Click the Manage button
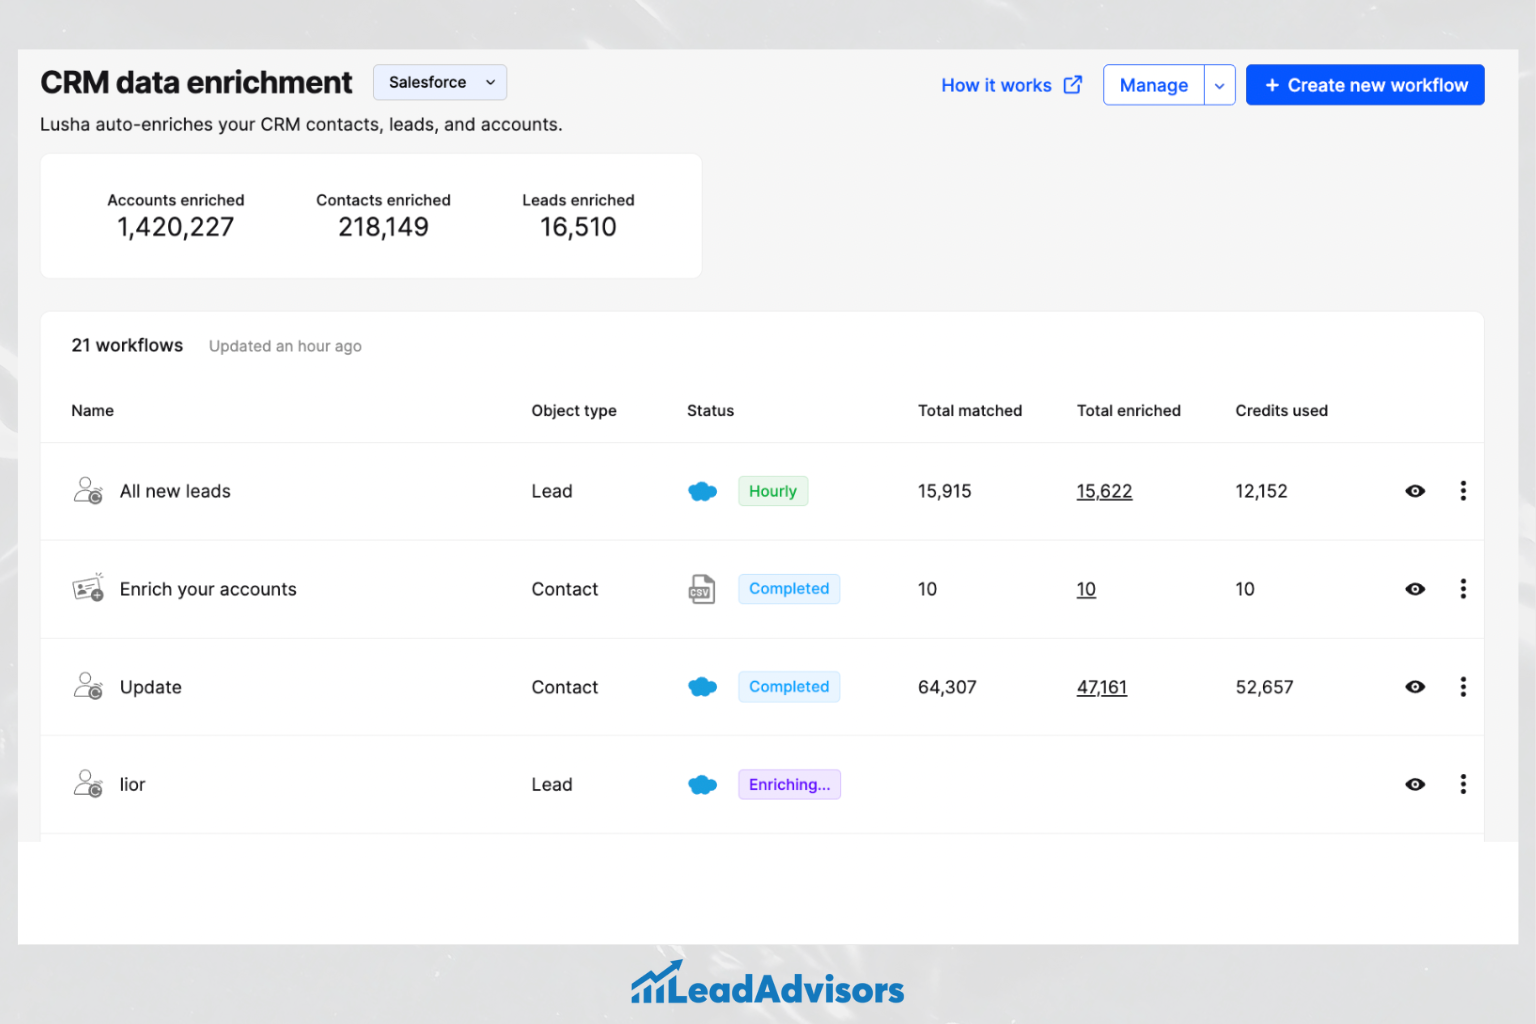Image resolution: width=1536 pixels, height=1024 pixels. pos(1153,86)
